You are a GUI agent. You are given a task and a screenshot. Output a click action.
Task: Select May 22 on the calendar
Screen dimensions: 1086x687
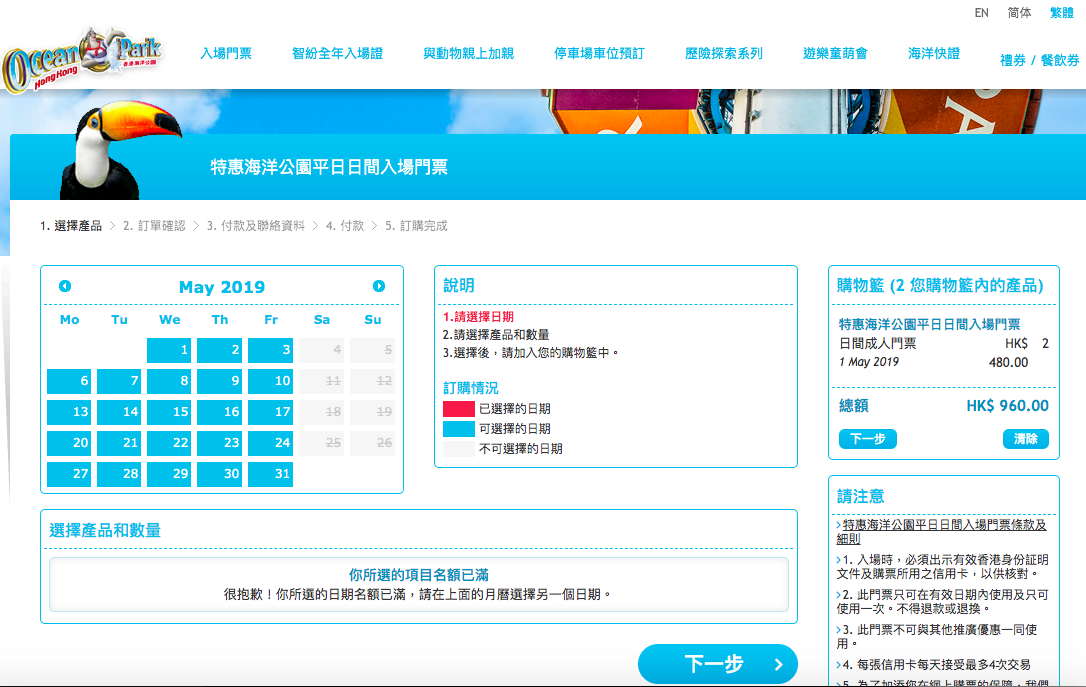coord(169,443)
